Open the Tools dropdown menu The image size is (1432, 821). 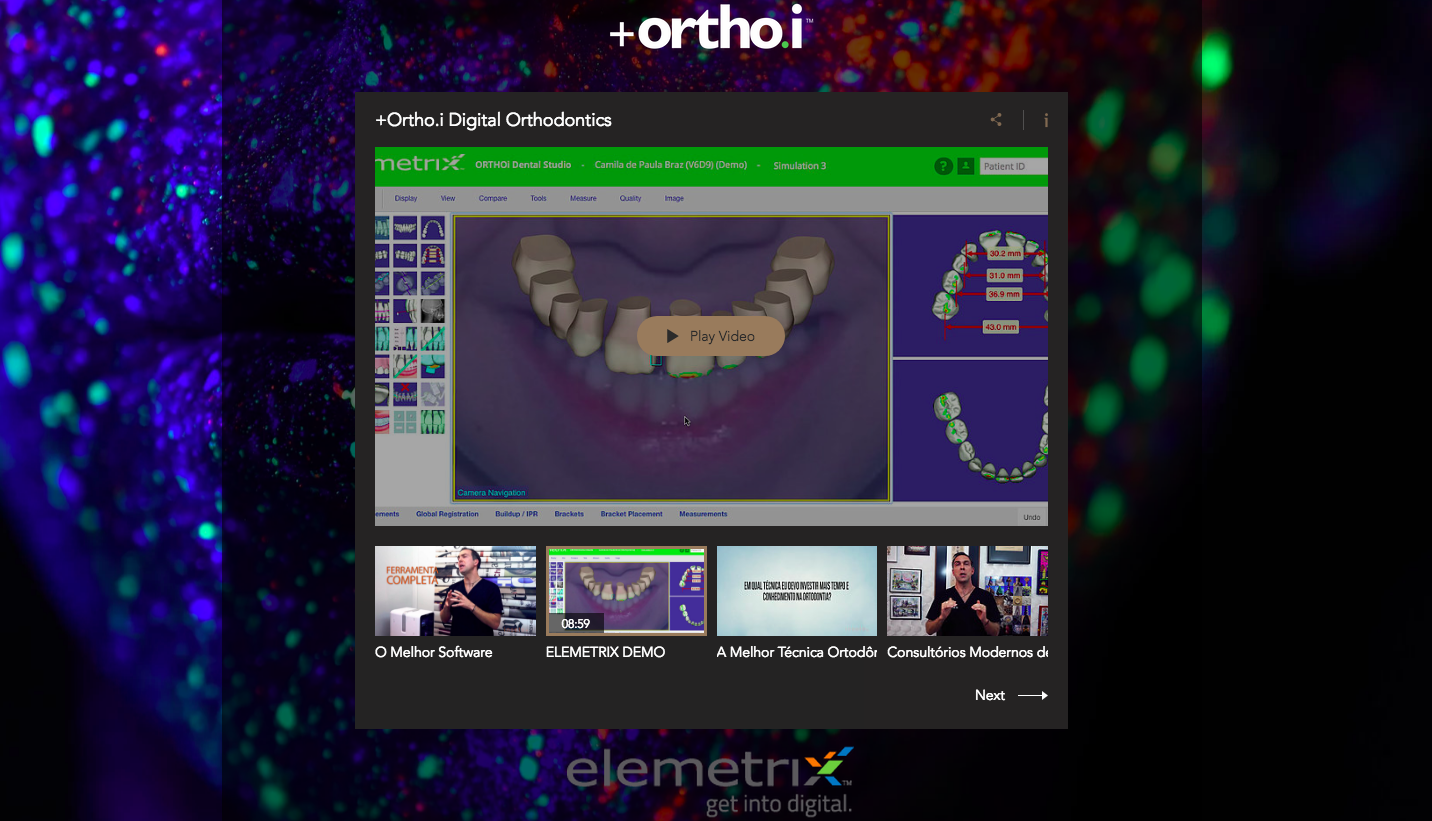pyautogui.click(x=538, y=198)
